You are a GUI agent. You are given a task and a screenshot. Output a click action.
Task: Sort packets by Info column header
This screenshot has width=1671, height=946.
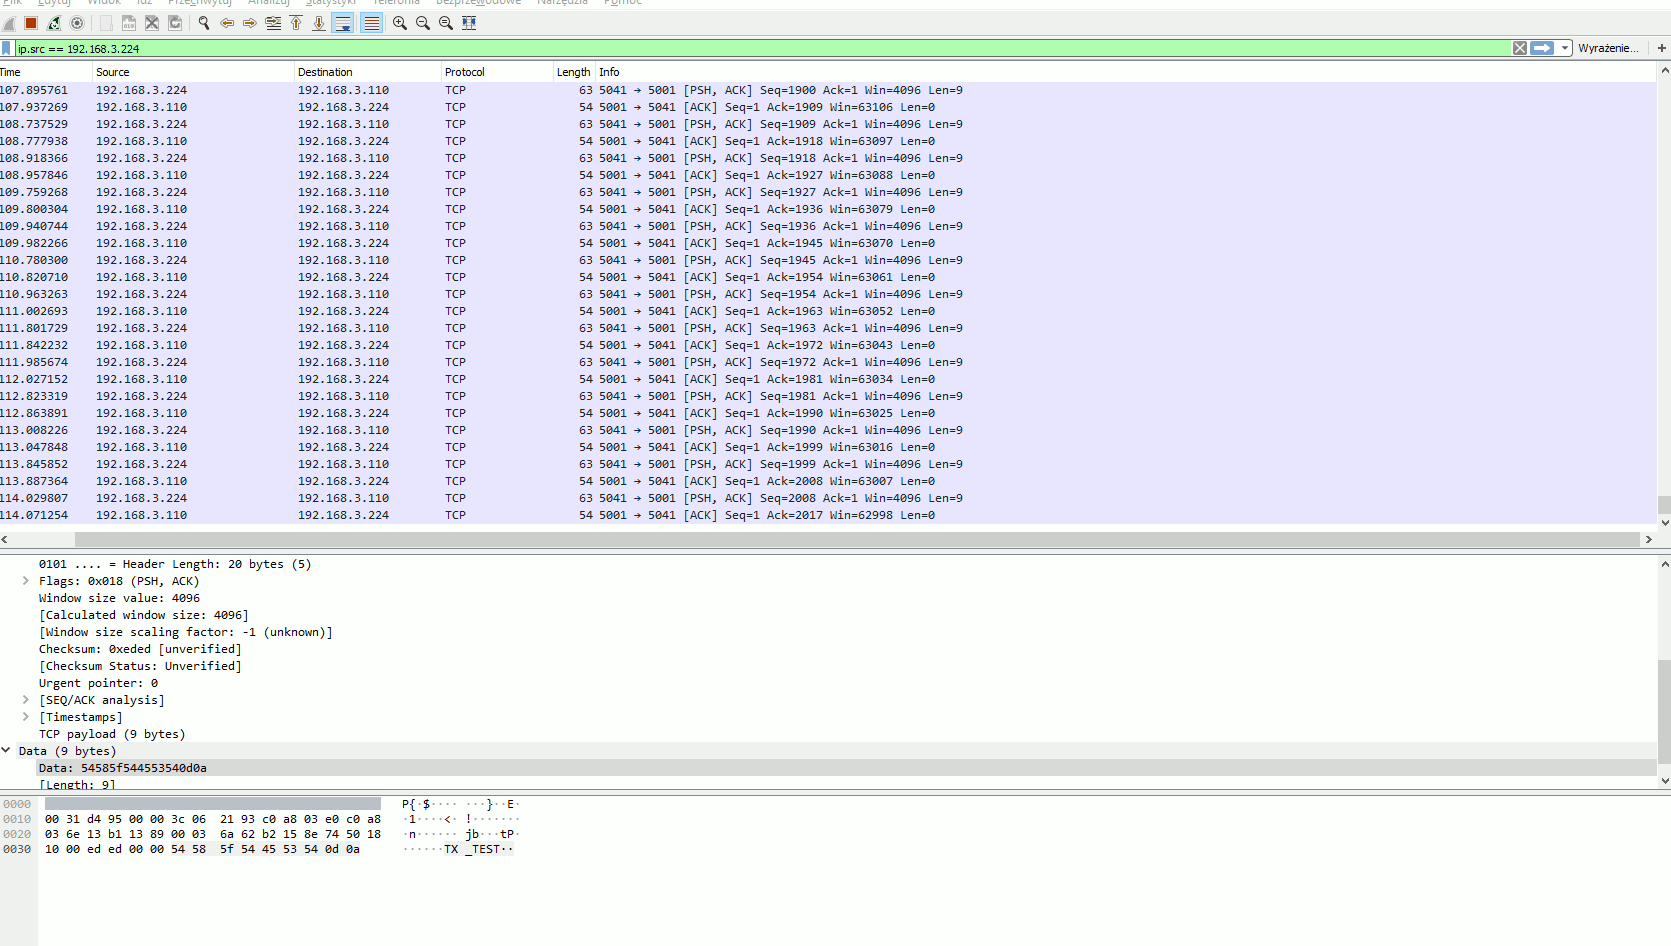[x=1126, y=72]
